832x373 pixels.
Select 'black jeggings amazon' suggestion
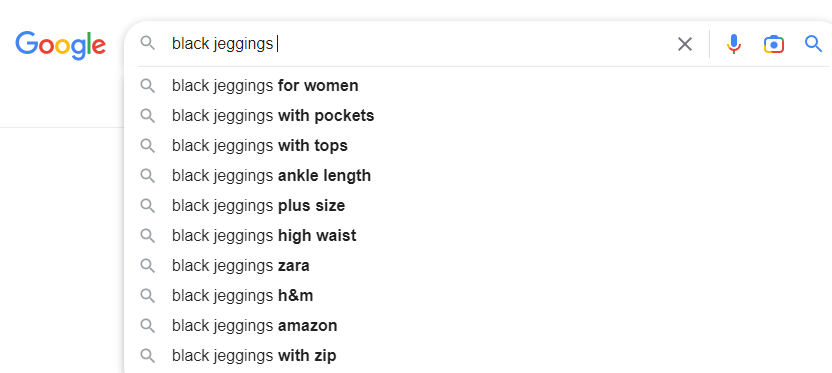478,325
